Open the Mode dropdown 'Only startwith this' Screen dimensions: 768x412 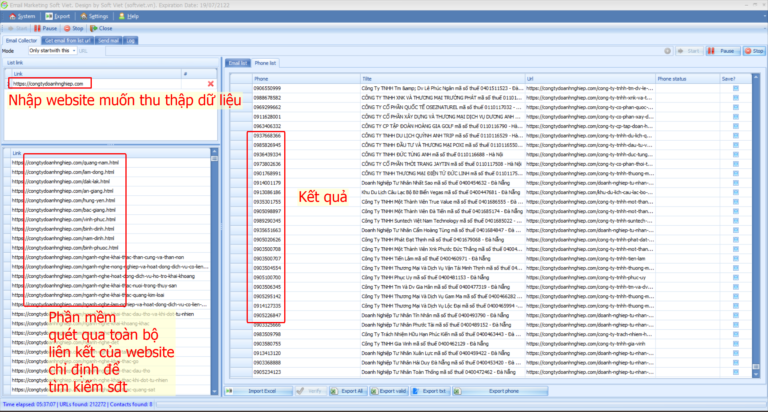52,50
